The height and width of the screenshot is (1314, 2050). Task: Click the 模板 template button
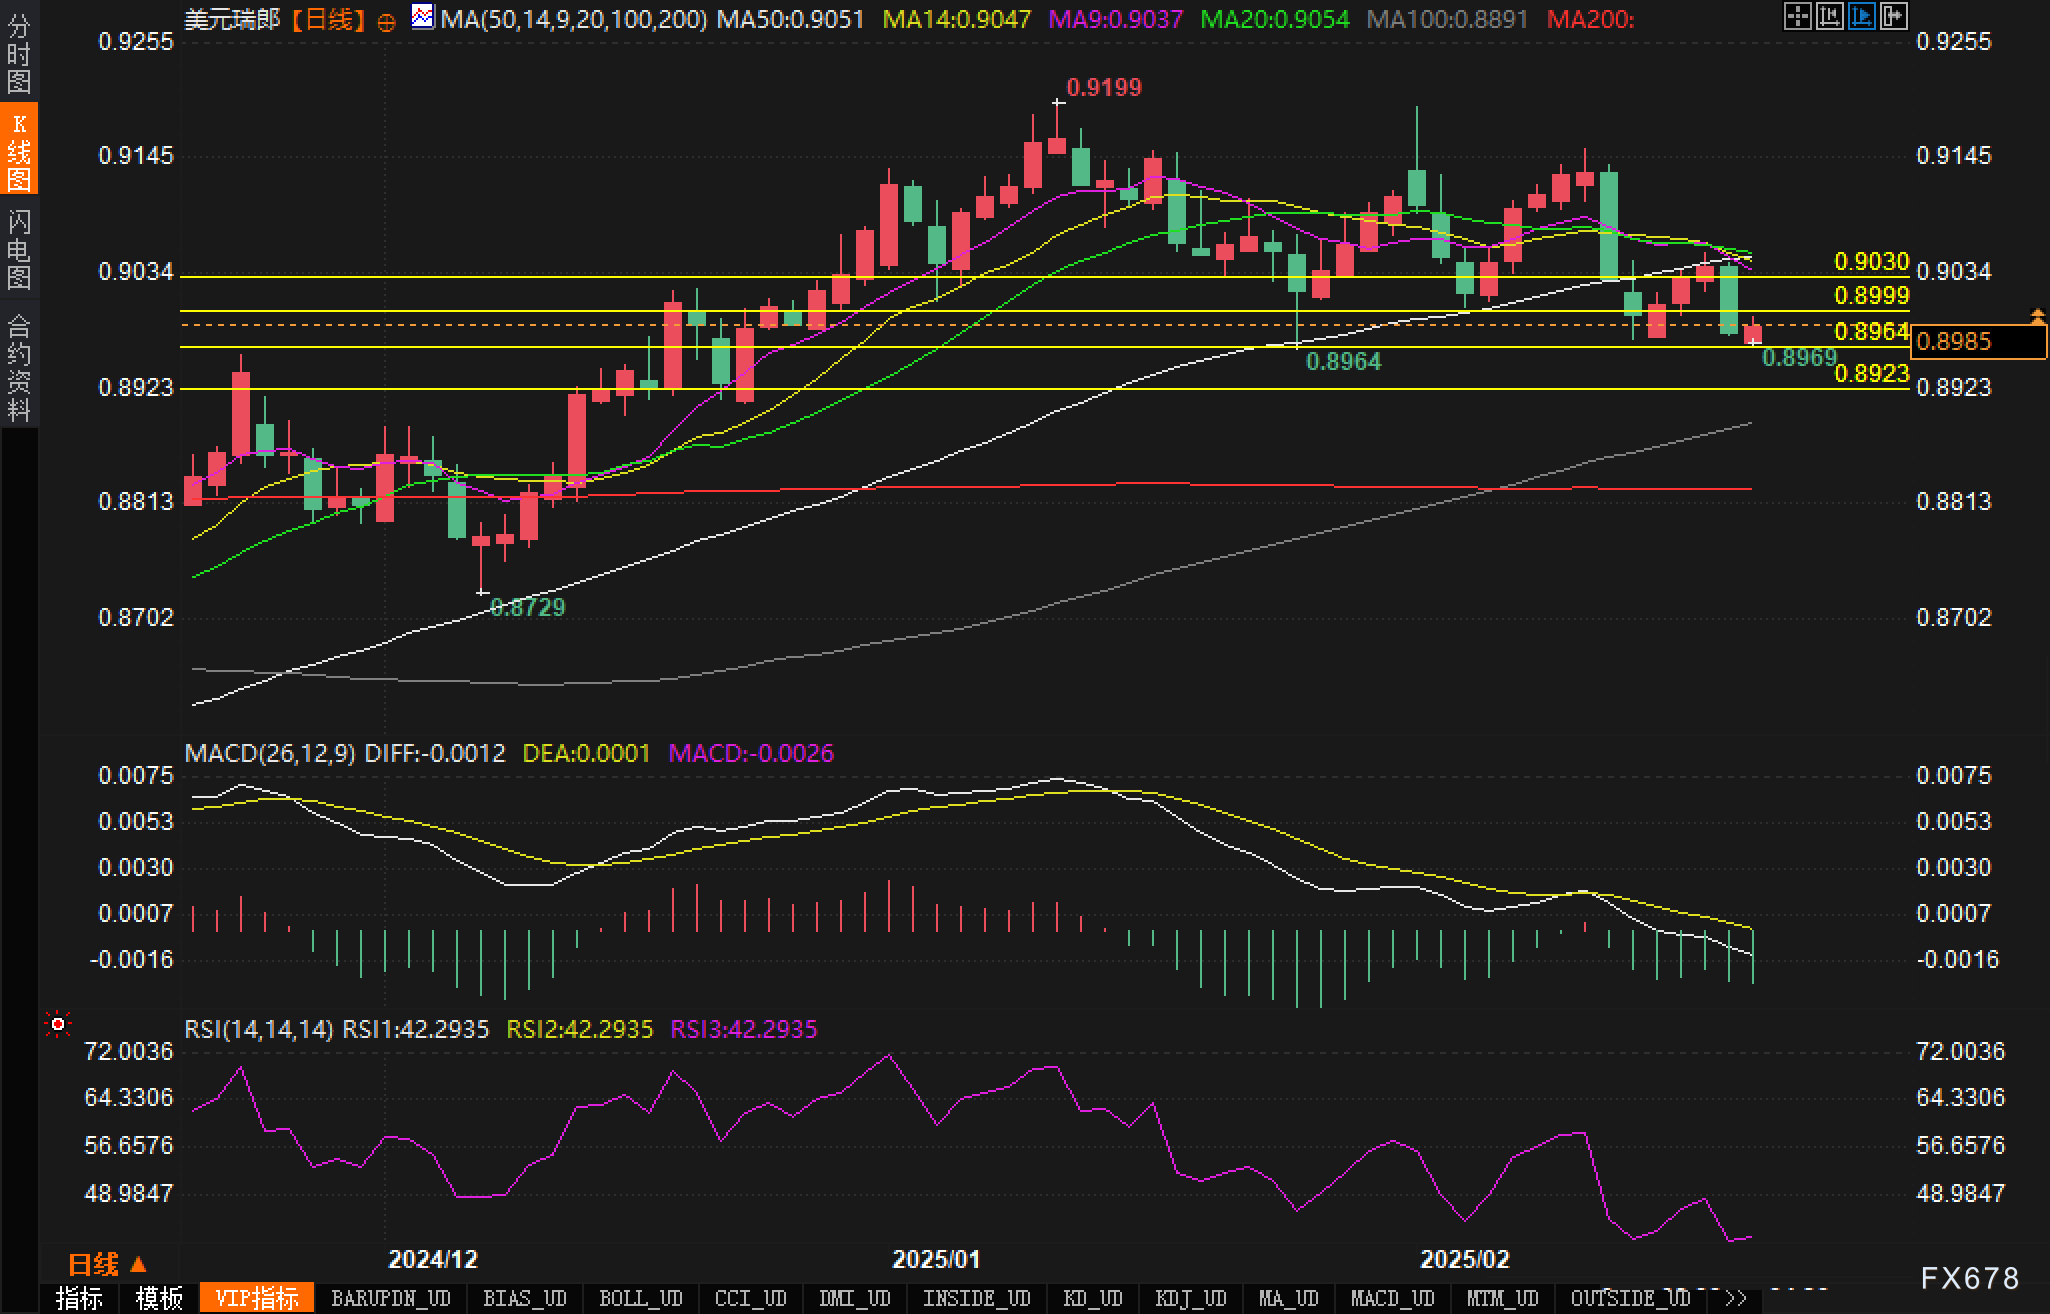pyautogui.click(x=159, y=1298)
